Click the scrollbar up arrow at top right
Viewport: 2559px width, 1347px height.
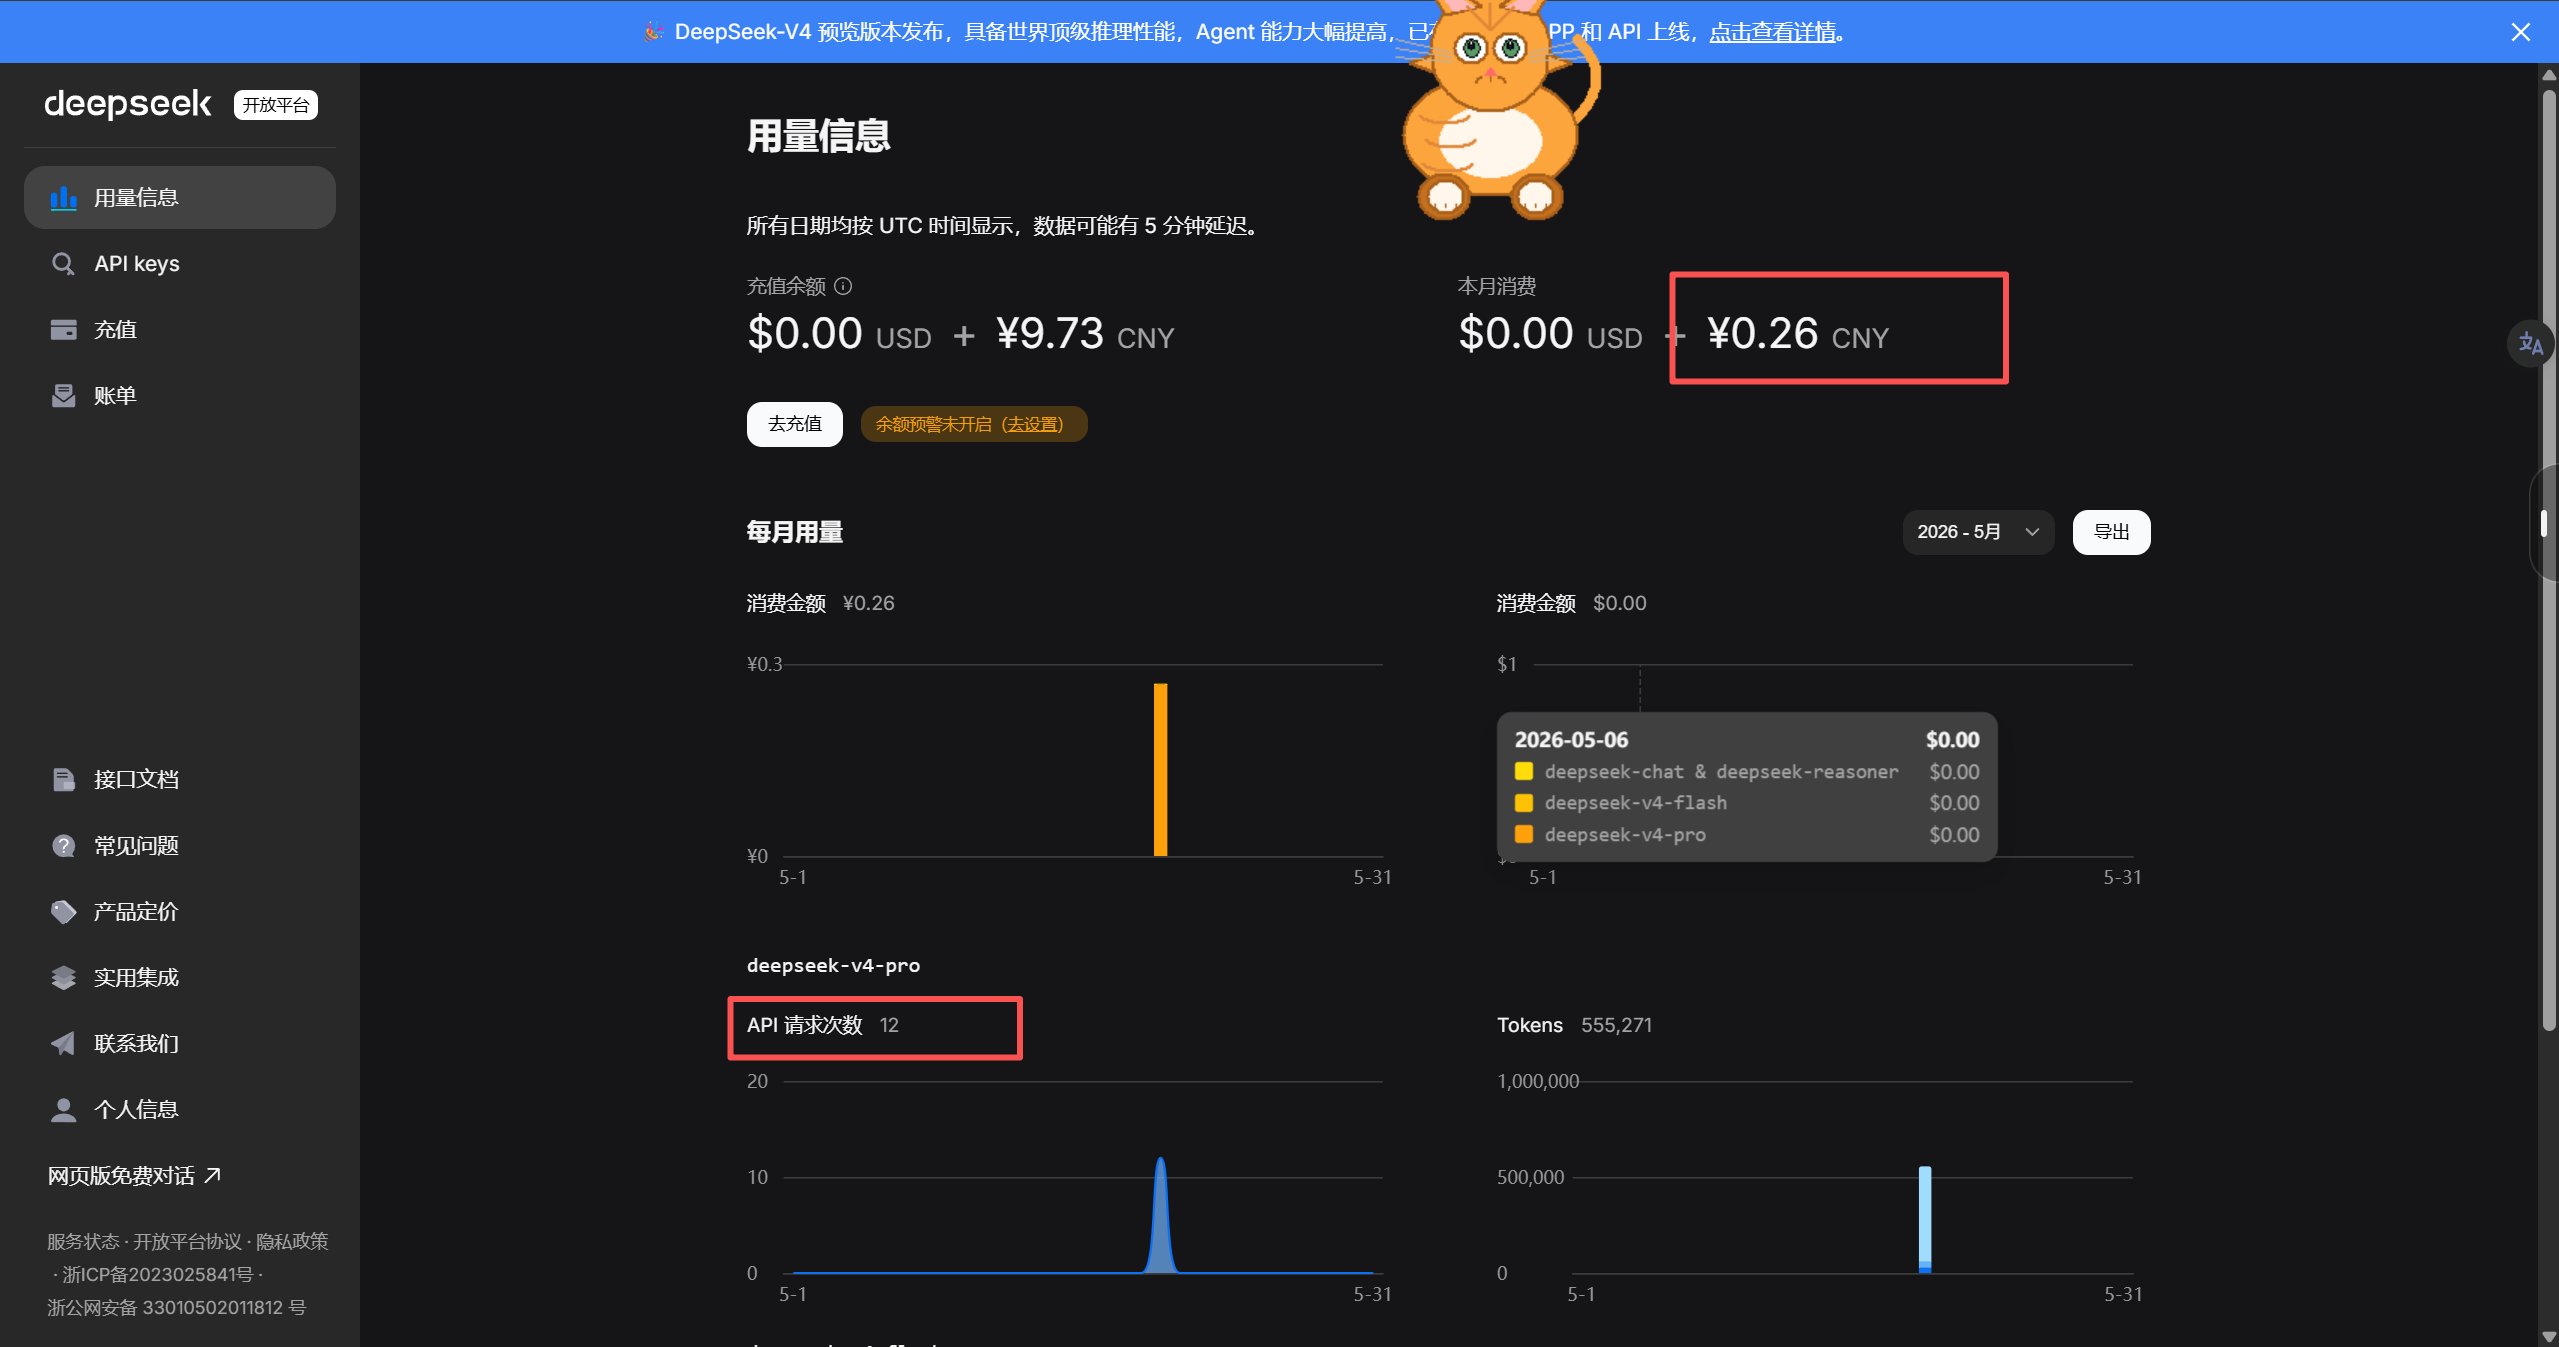pos(2549,74)
